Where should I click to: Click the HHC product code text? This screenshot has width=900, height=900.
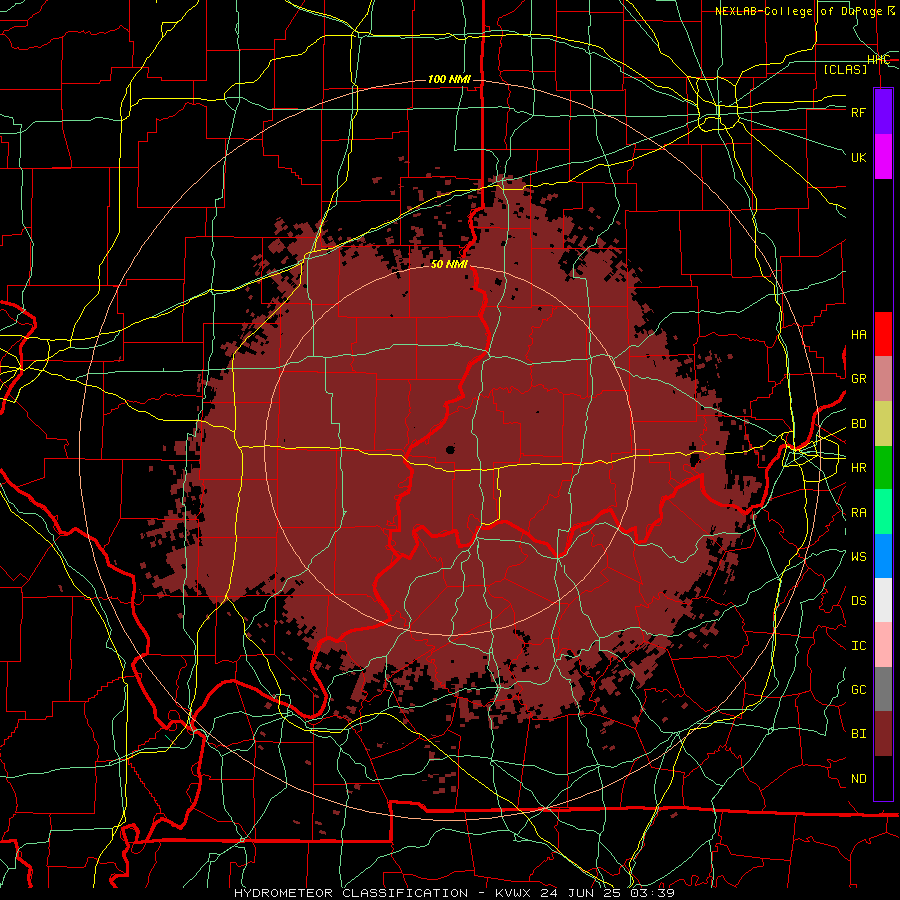(x=878, y=60)
